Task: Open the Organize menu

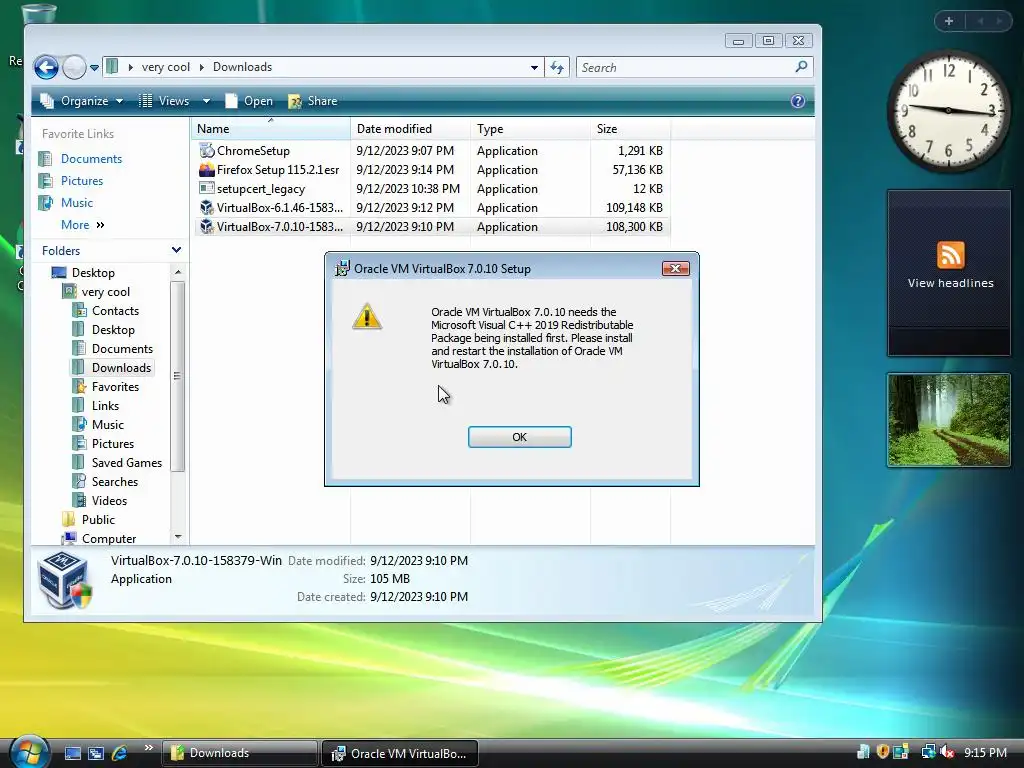Action: coord(82,101)
